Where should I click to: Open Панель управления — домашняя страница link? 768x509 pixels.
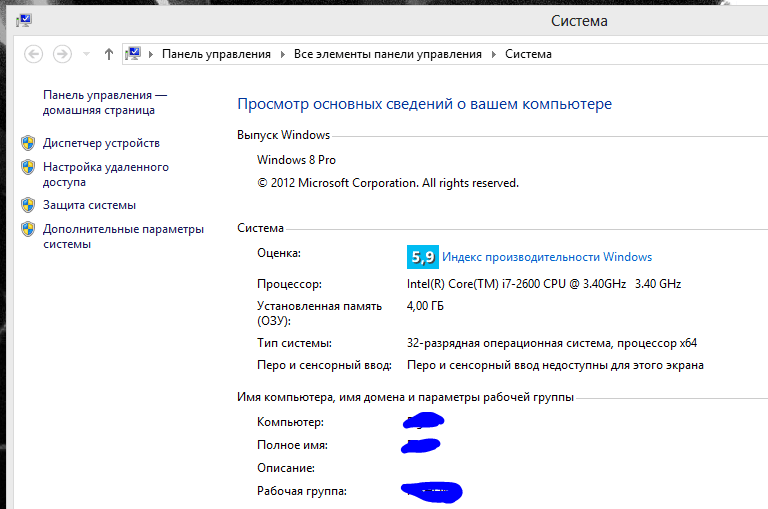[104, 102]
